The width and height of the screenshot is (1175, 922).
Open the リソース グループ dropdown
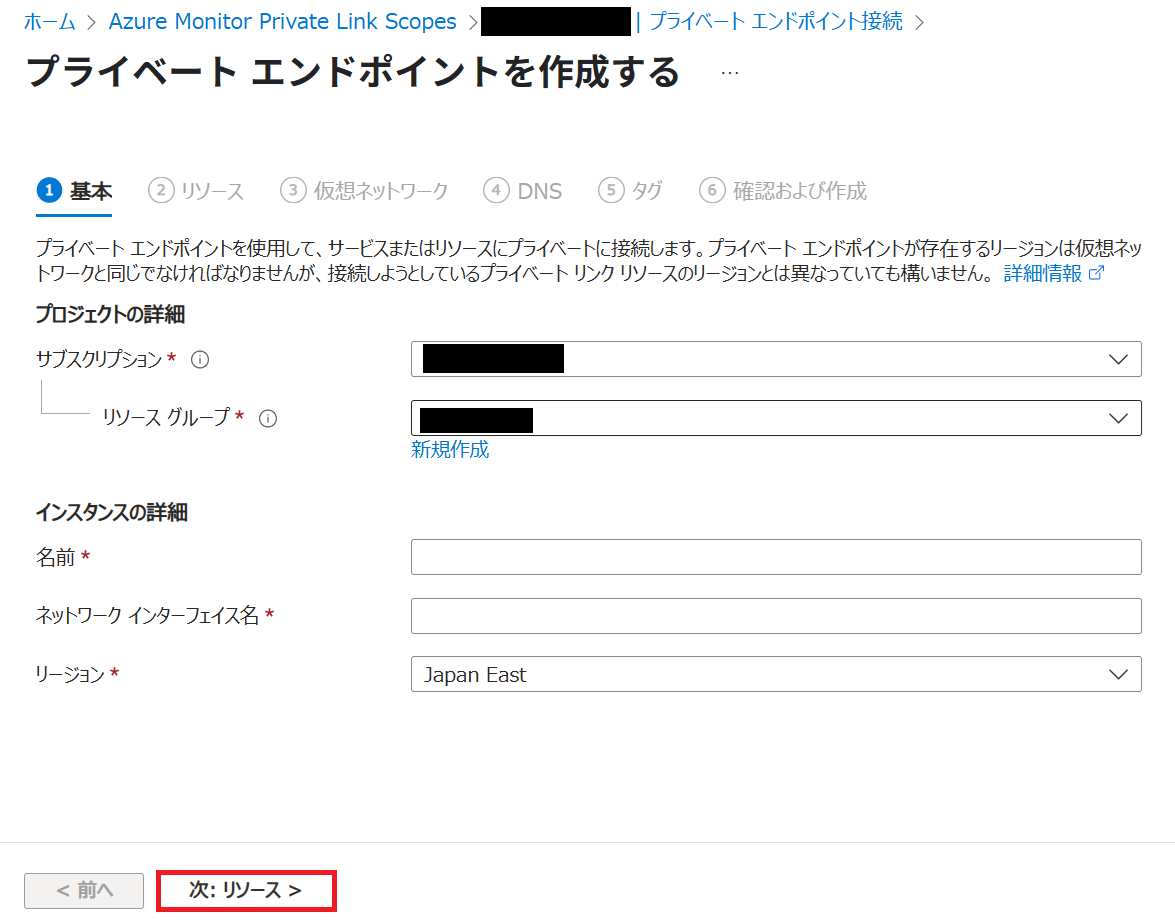(776, 418)
